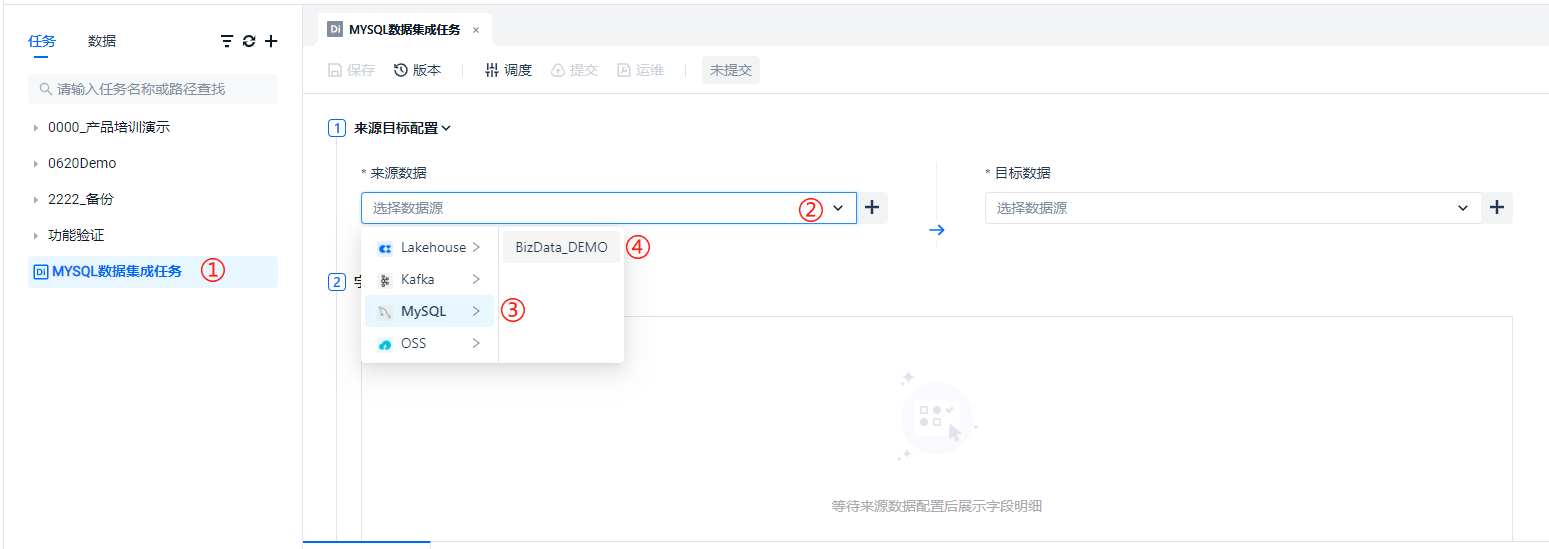Click the refresh icon in task panel
Screen dimensions: 1549x549
click(x=249, y=41)
